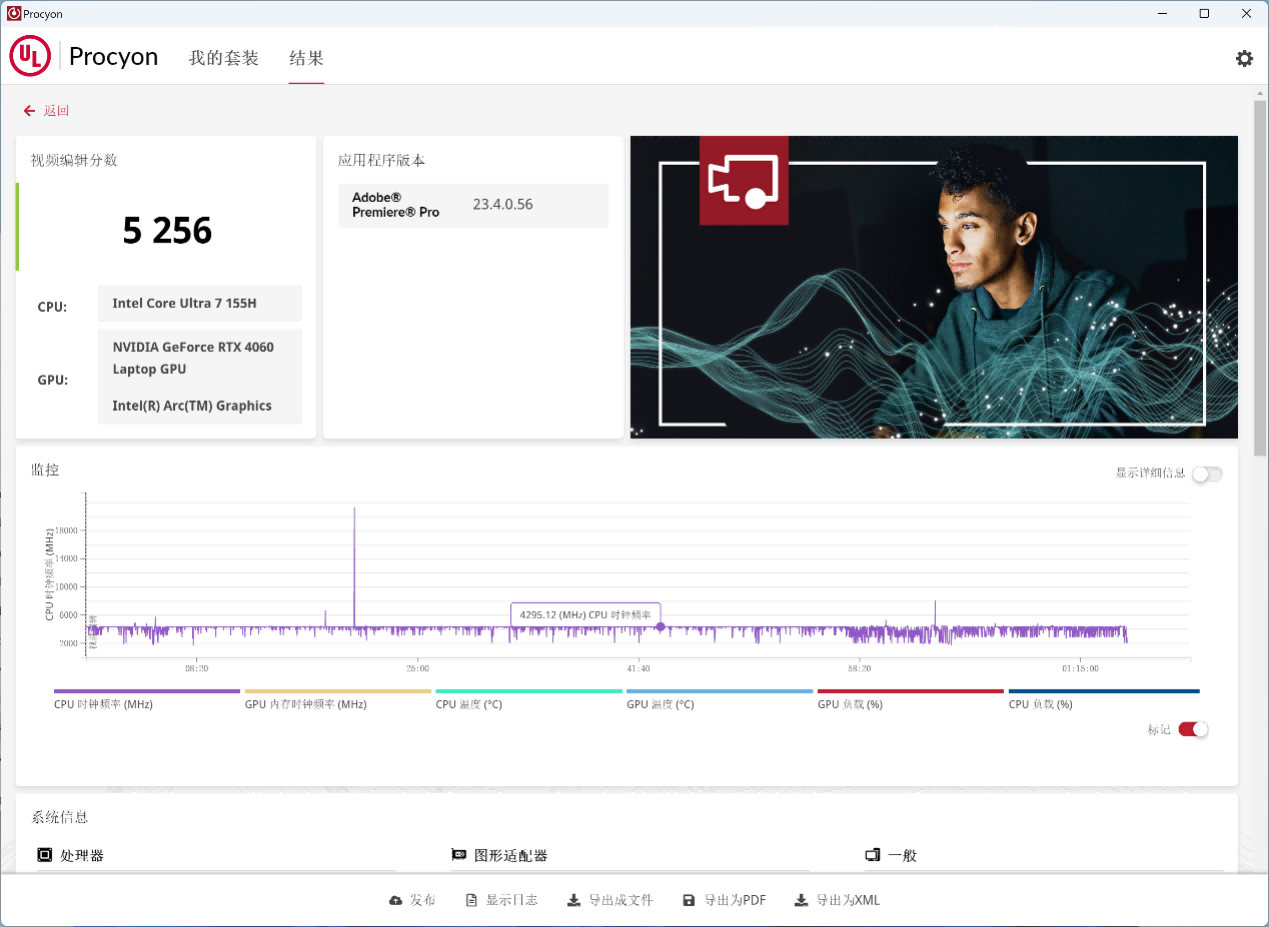Switch to the 我的套装 tab

pyautogui.click(x=223, y=58)
